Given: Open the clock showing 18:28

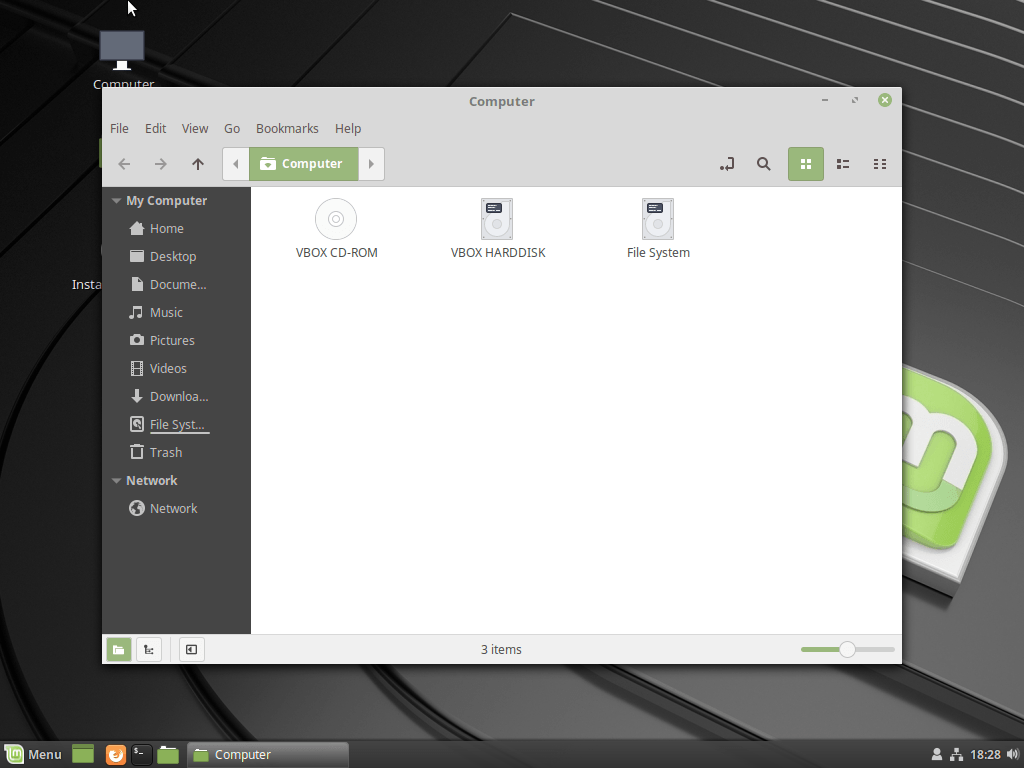Looking at the screenshot, I should 985,755.
